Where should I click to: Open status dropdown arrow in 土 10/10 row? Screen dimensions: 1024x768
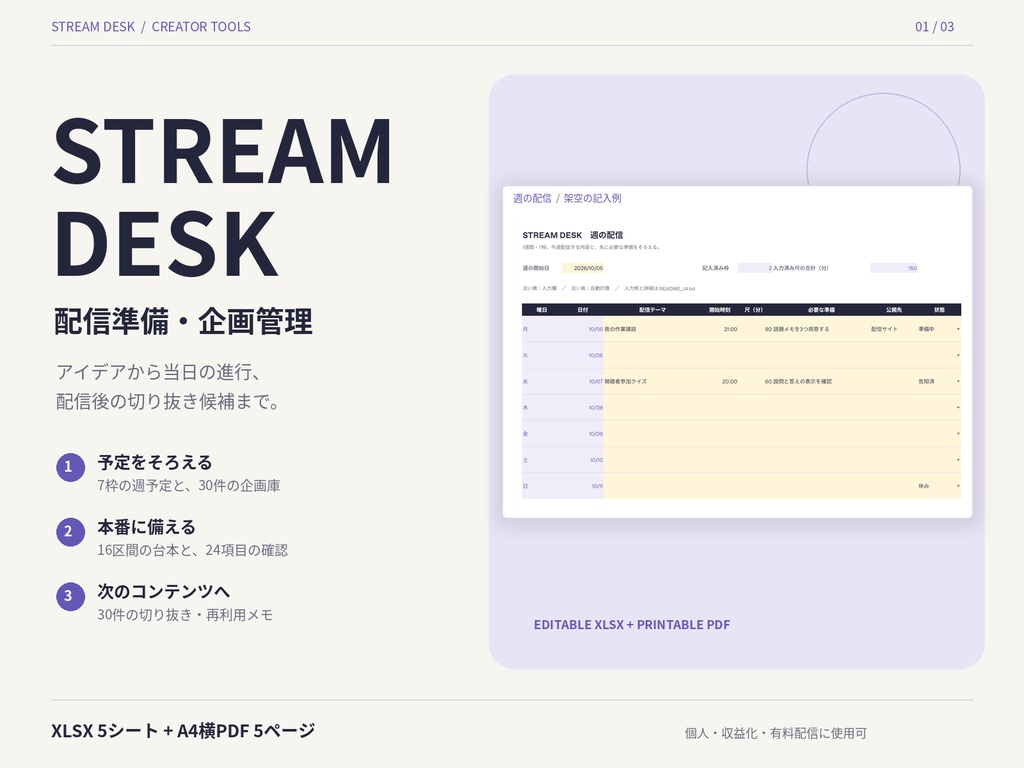958,460
